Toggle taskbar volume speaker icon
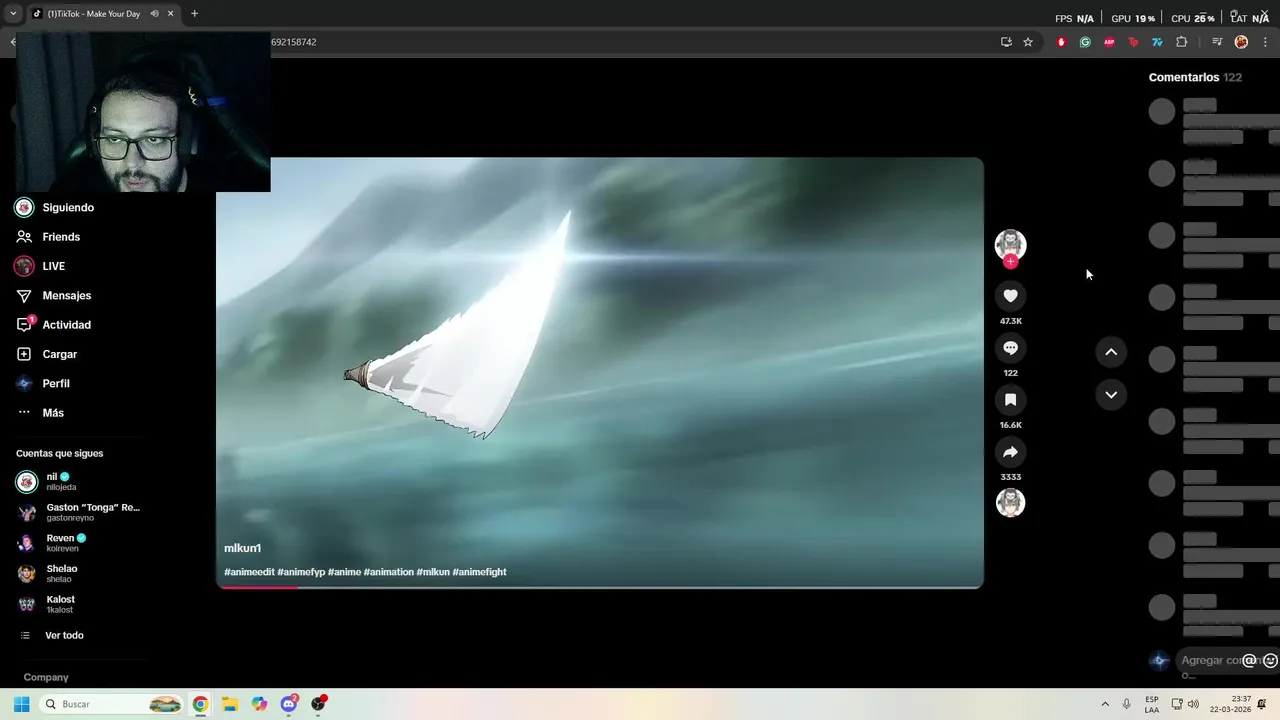Screen dimensions: 1280x720 click(1193, 704)
